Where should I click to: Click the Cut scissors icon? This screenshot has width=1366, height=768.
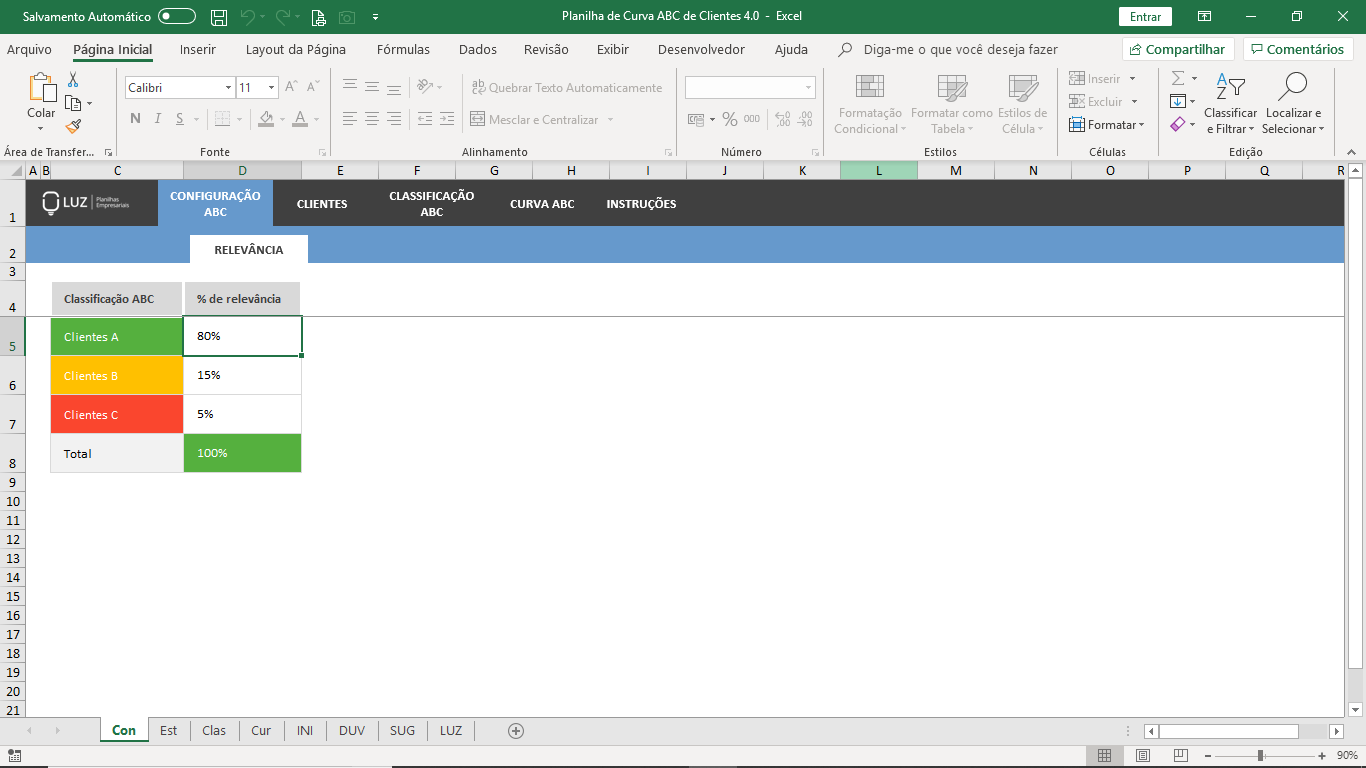point(73,80)
